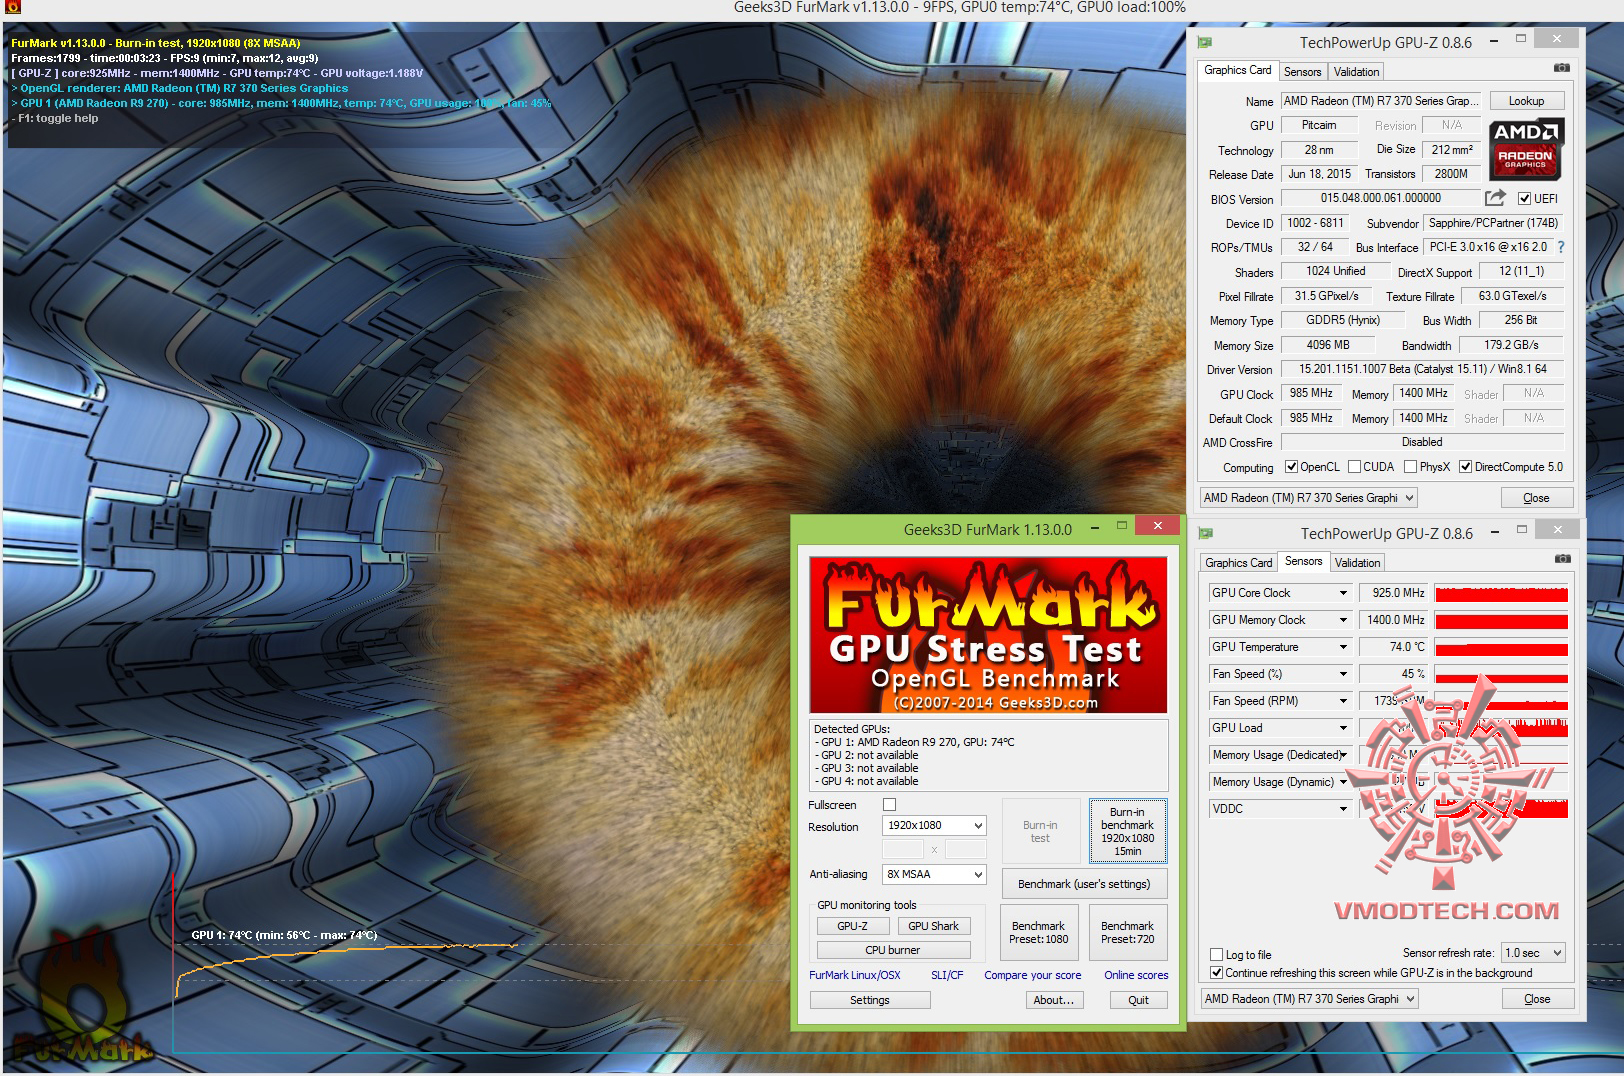Minimize the GPU-Z Sensors window
Image resolution: width=1624 pixels, height=1076 pixels.
pyautogui.click(x=1494, y=532)
